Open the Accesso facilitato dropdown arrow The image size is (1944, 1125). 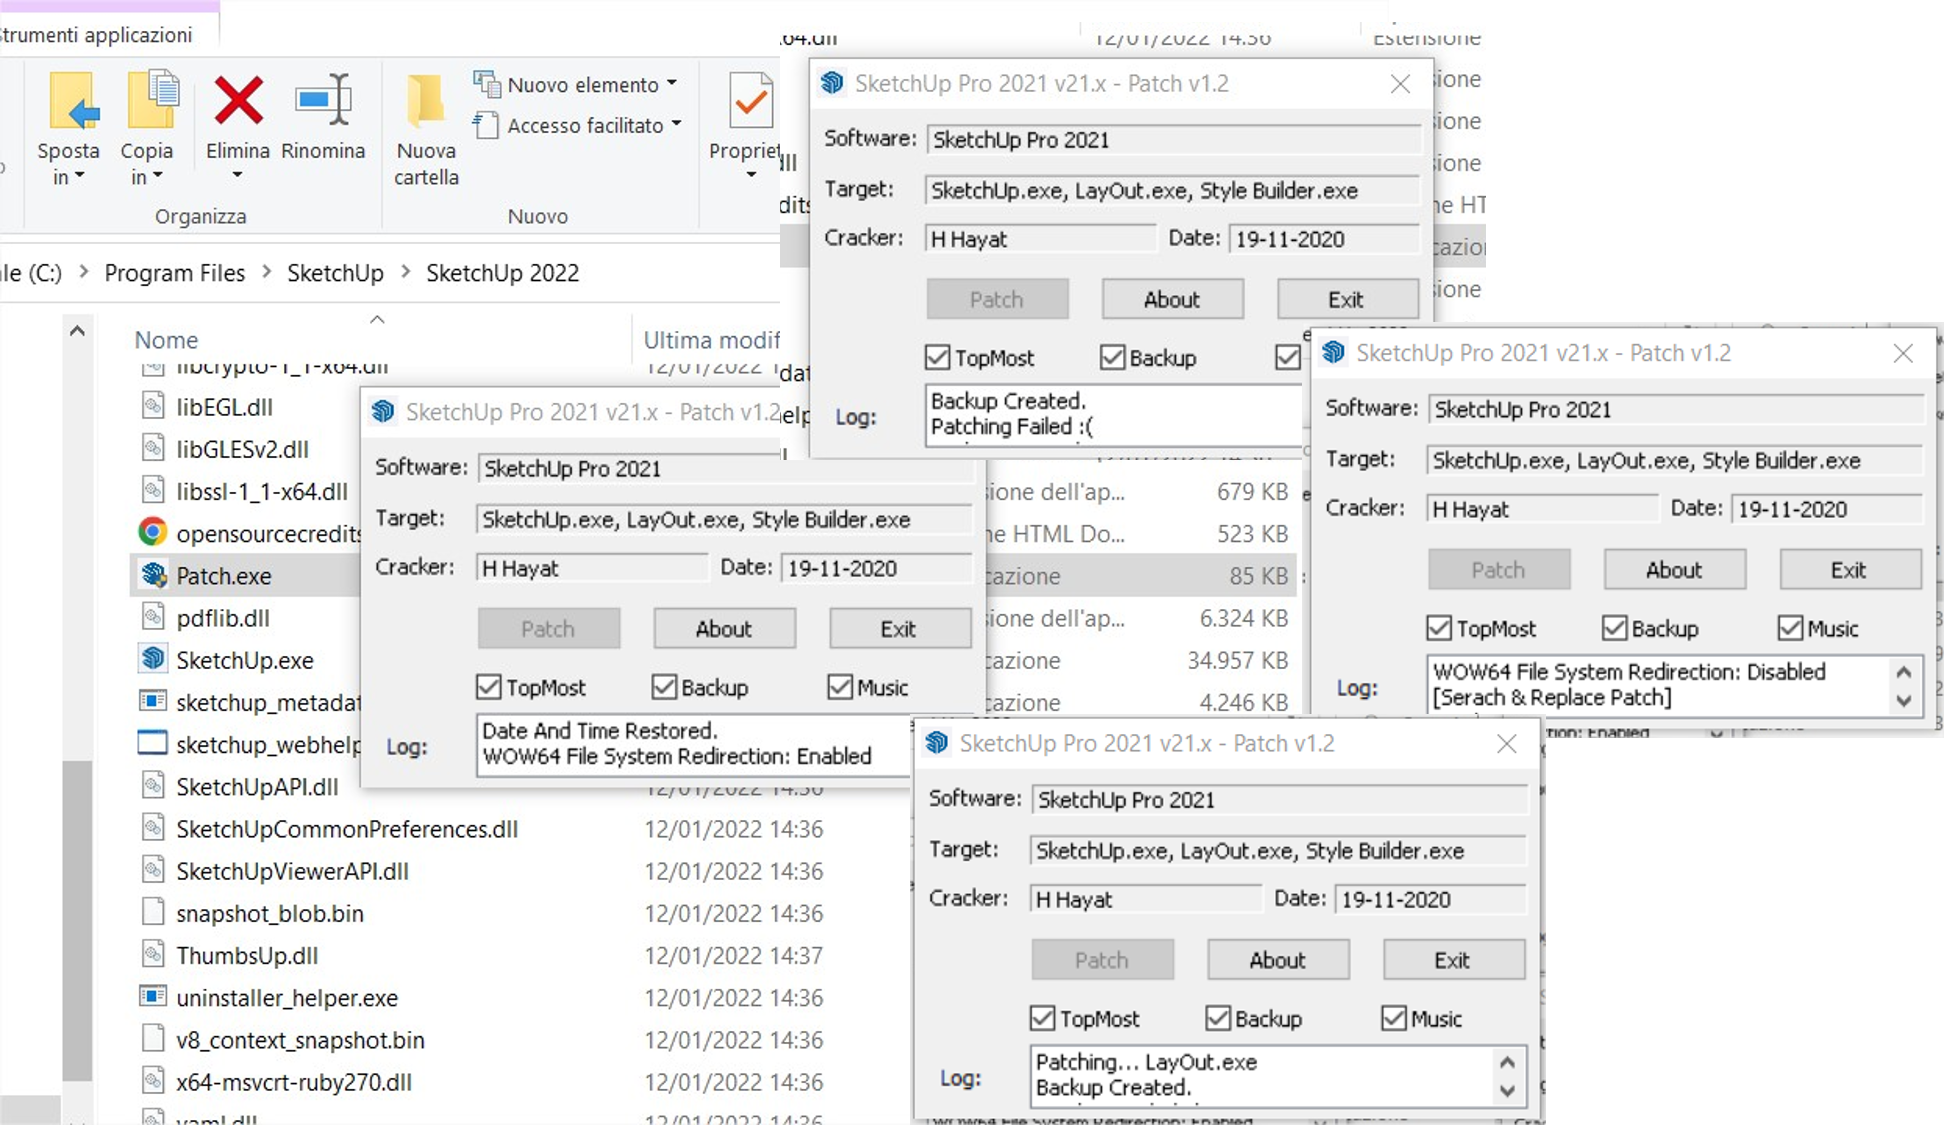(677, 124)
